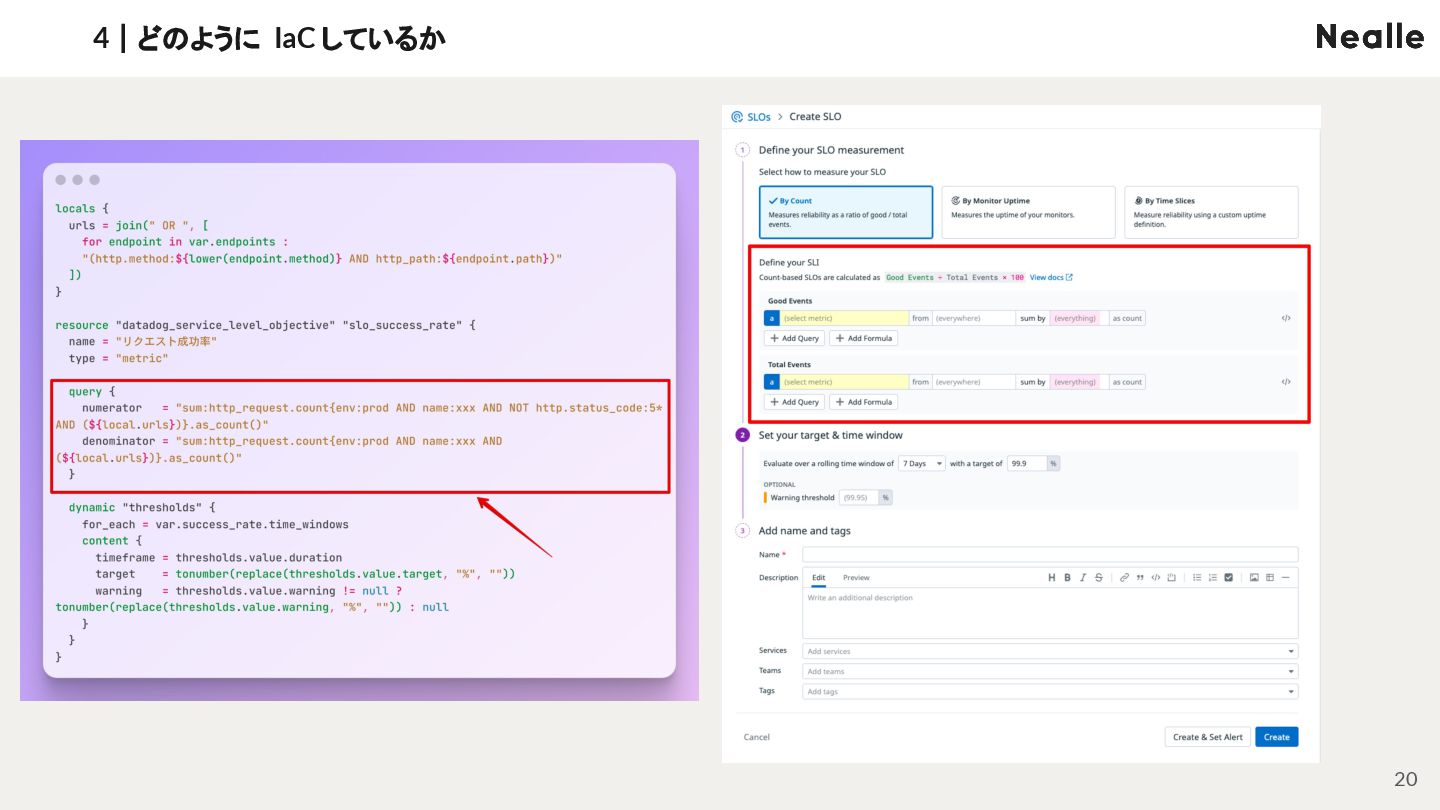Go to SLOs breadcrumb link
Screen dimensions: 1440x810
759,117
